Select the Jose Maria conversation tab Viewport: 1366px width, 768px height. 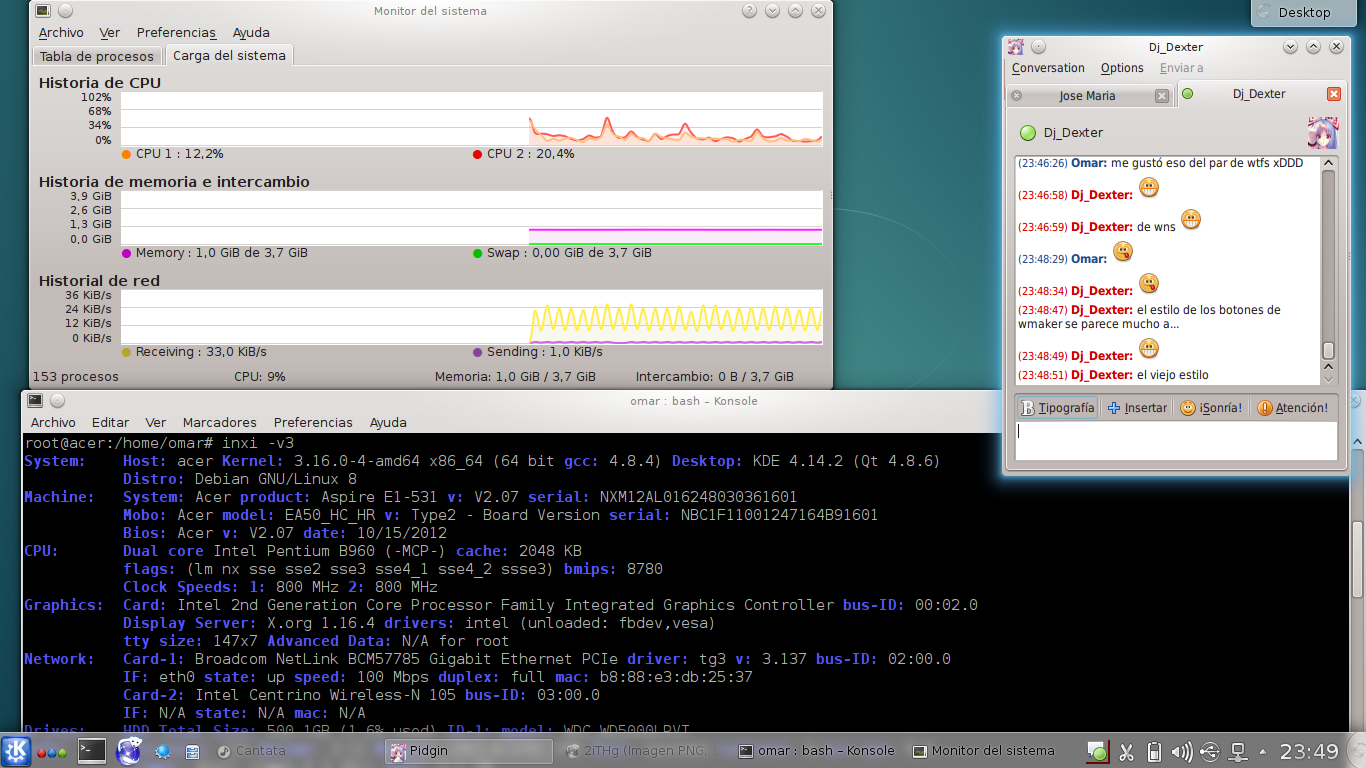coord(1088,96)
